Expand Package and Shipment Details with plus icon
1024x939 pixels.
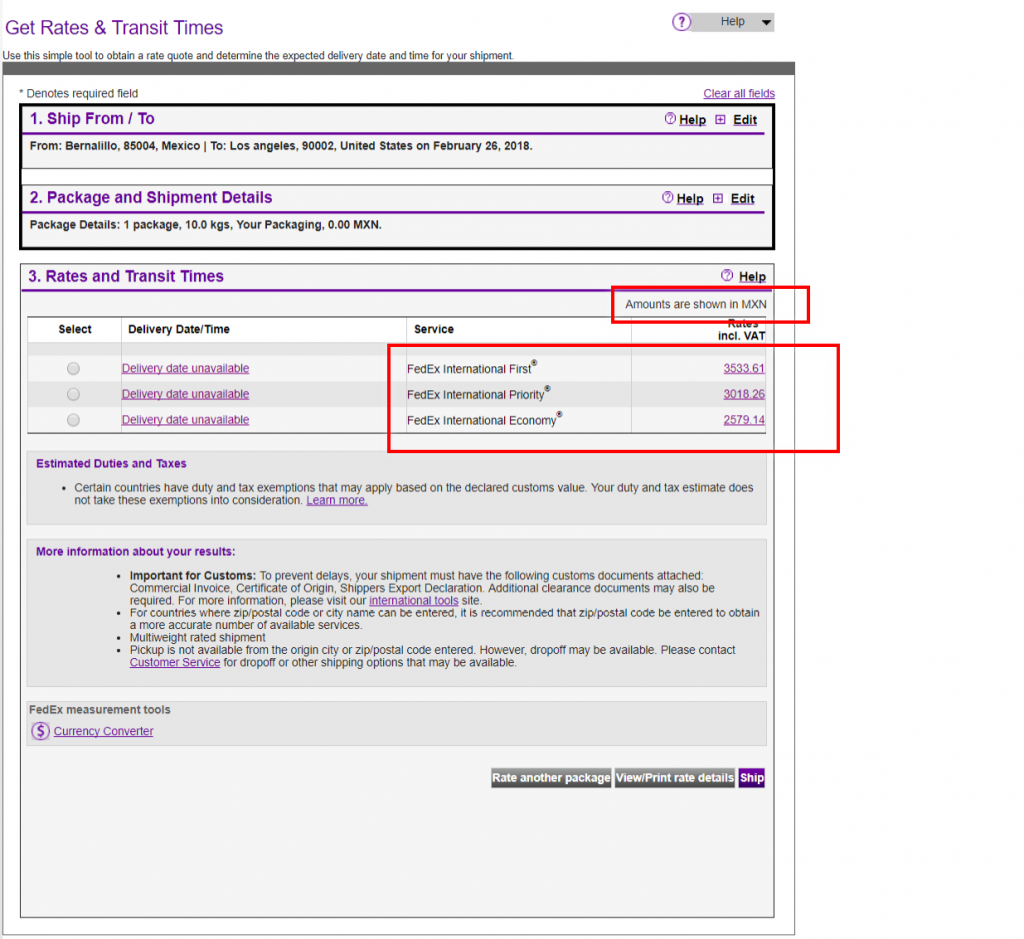(718, 199)
